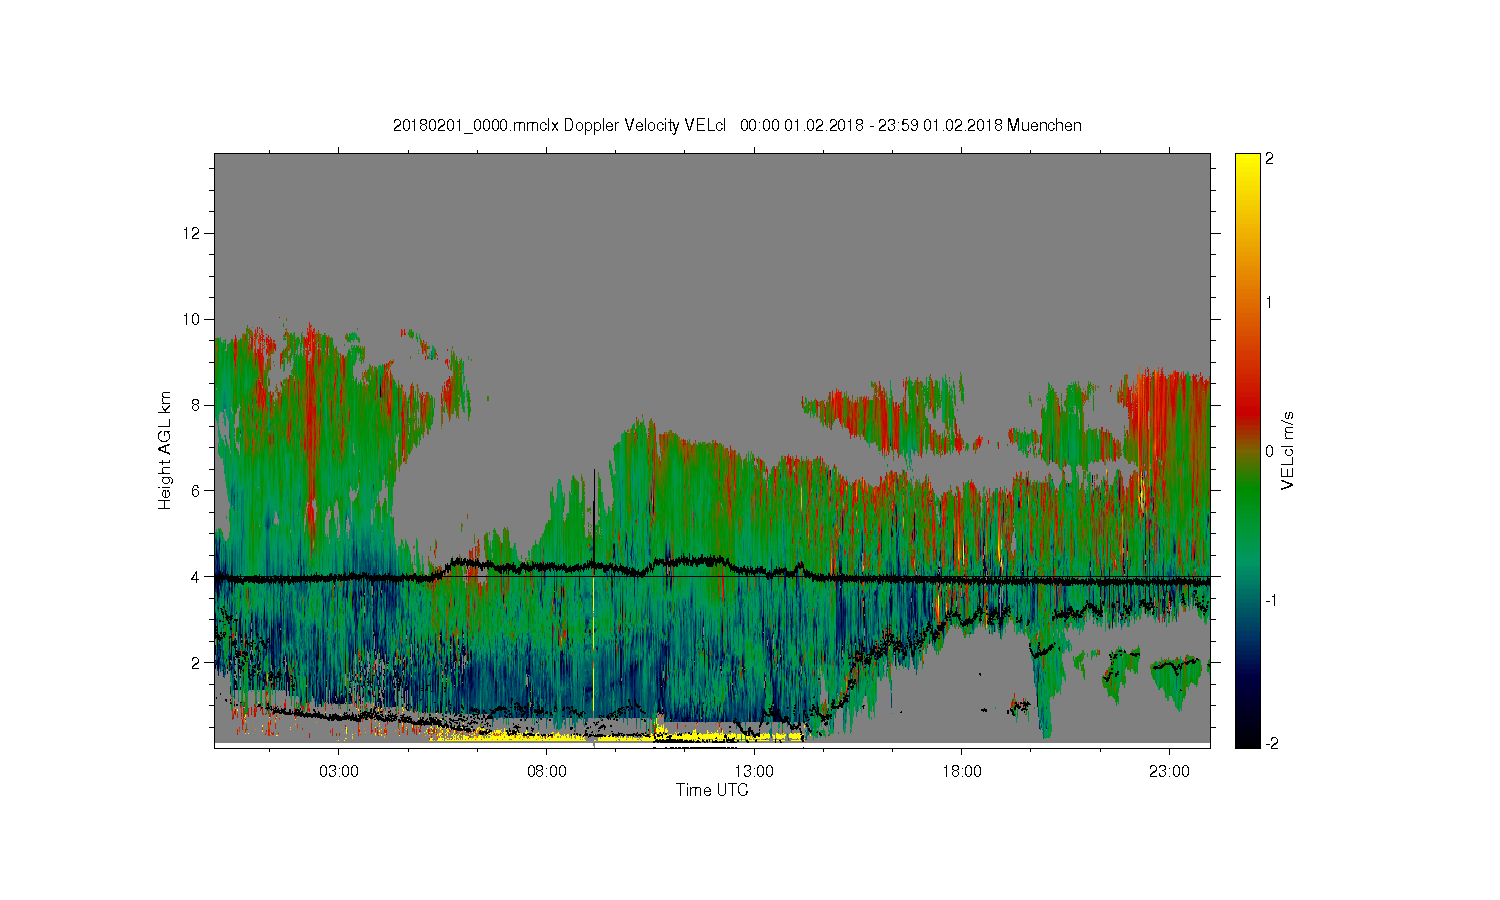
Task: Click the colorbar value -1
Action: click(1270, 599)
